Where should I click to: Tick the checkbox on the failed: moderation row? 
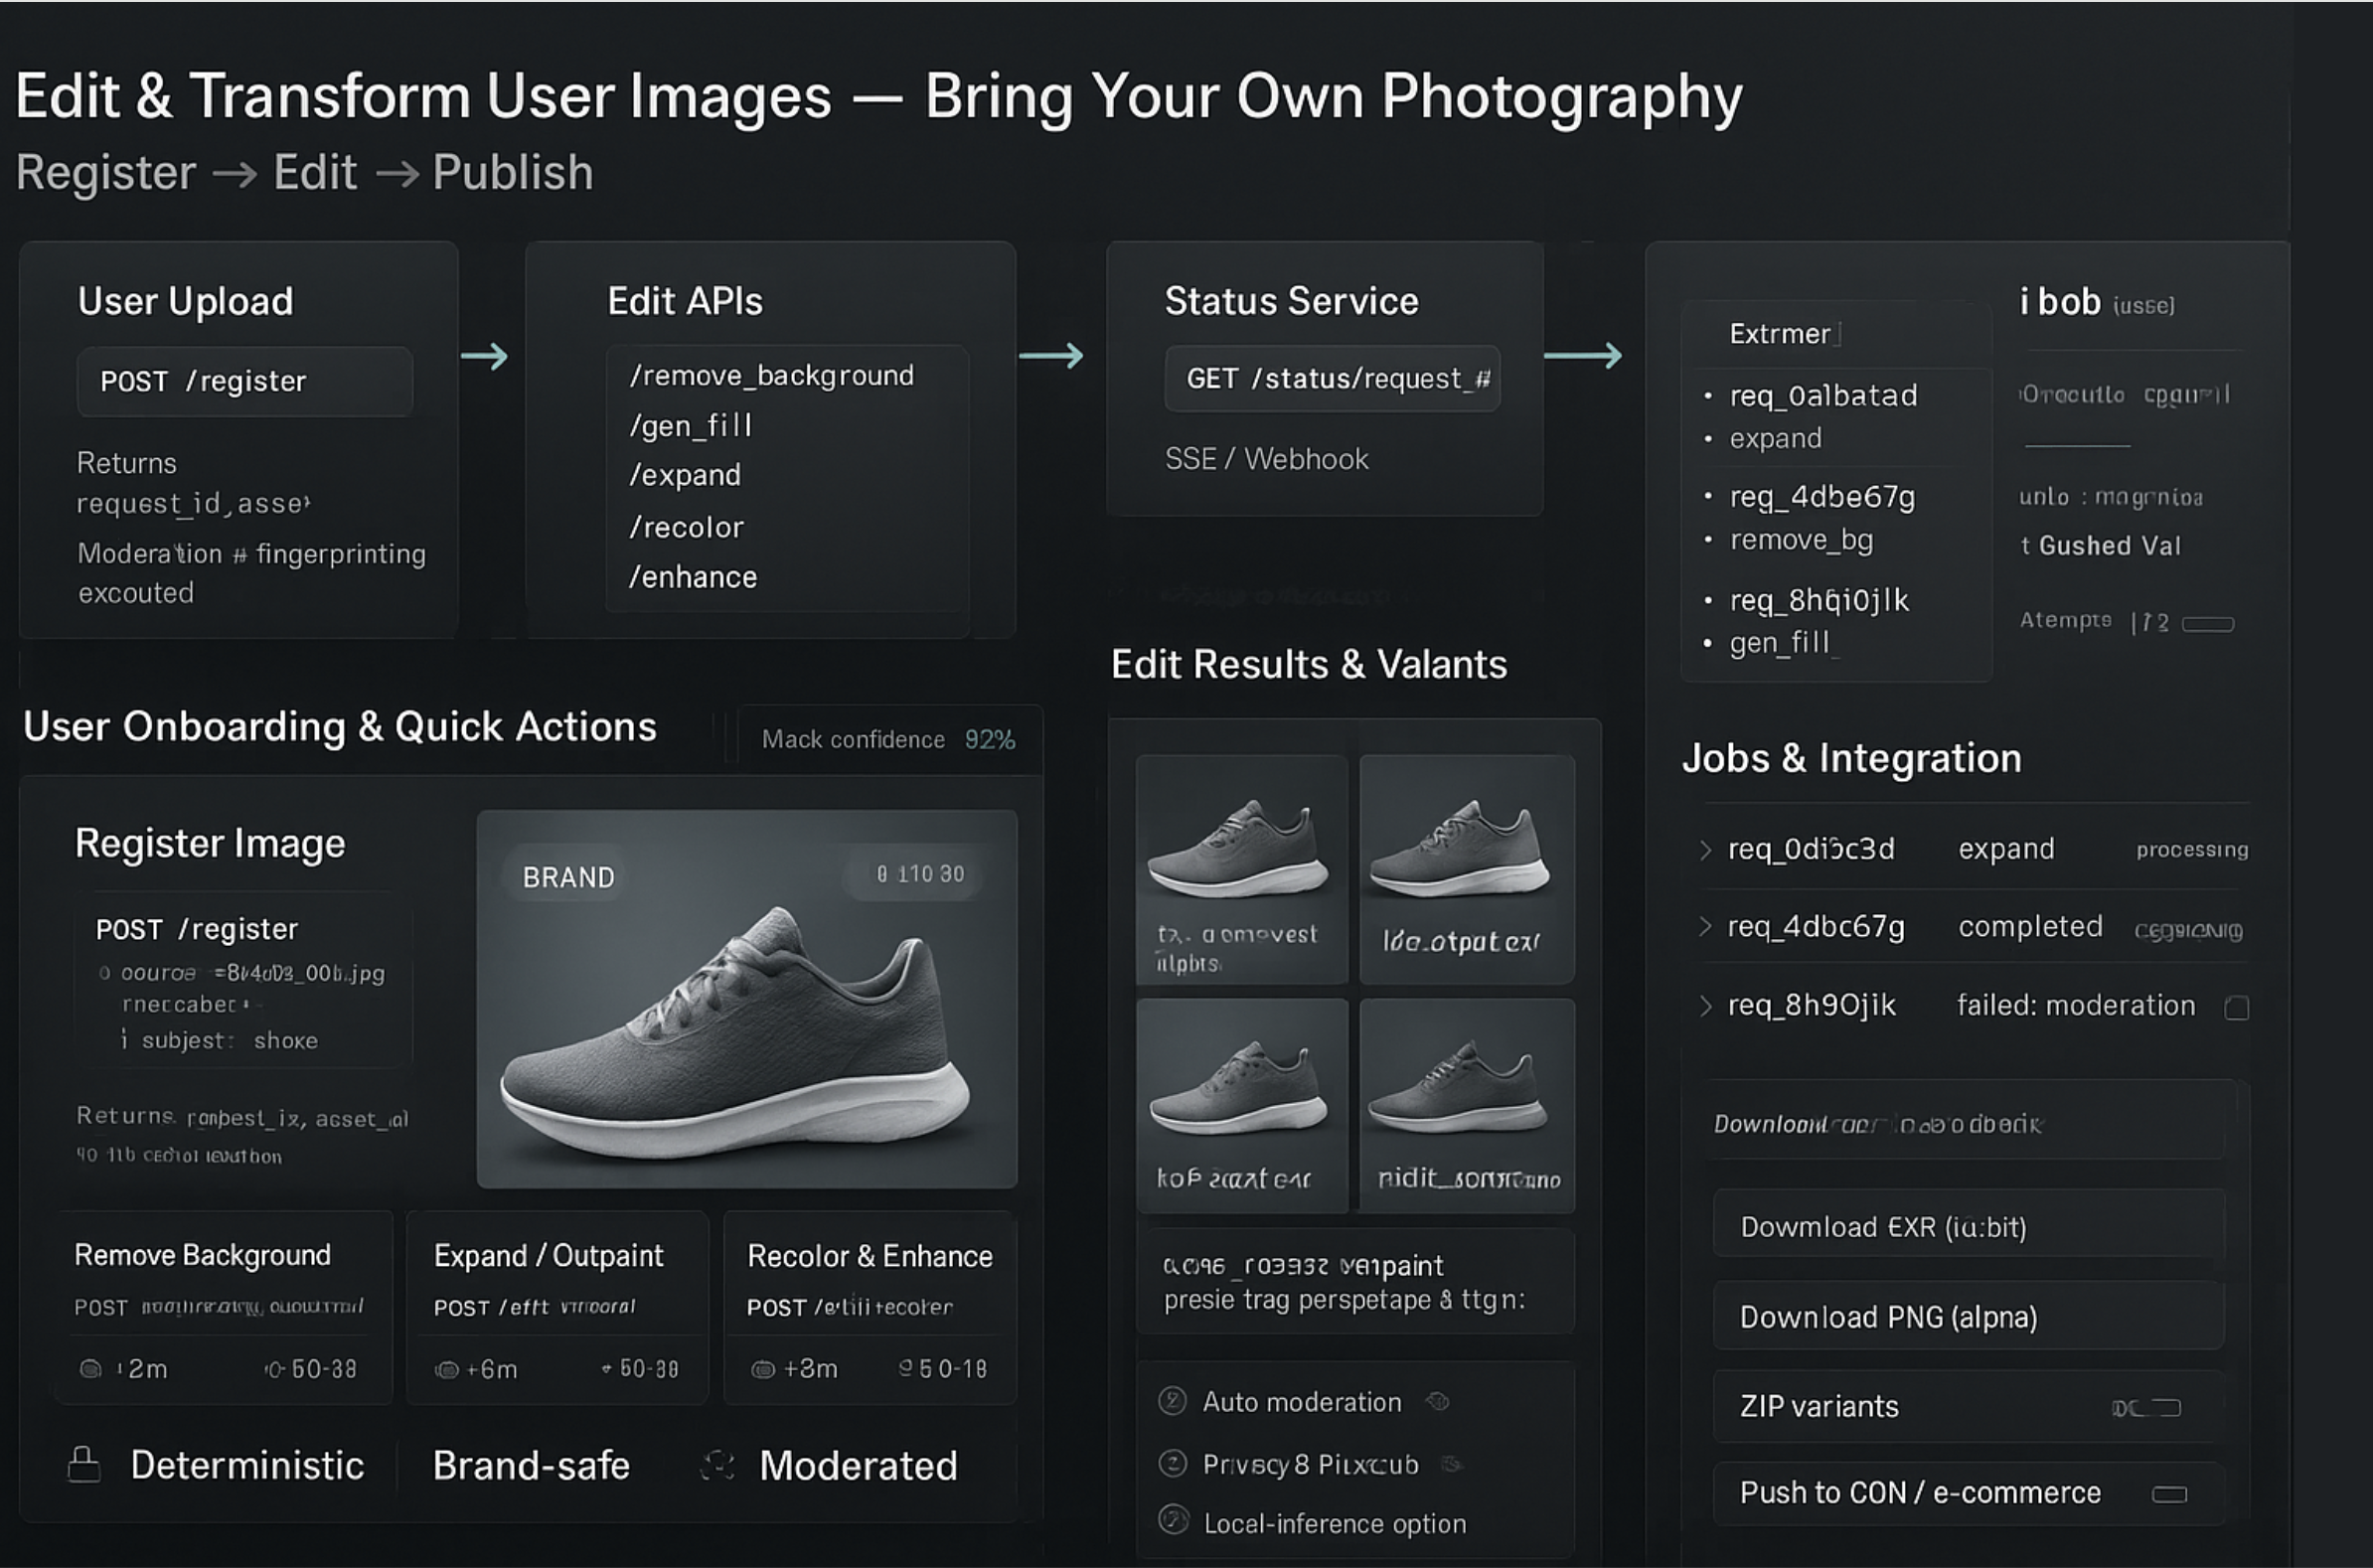2237,1008
